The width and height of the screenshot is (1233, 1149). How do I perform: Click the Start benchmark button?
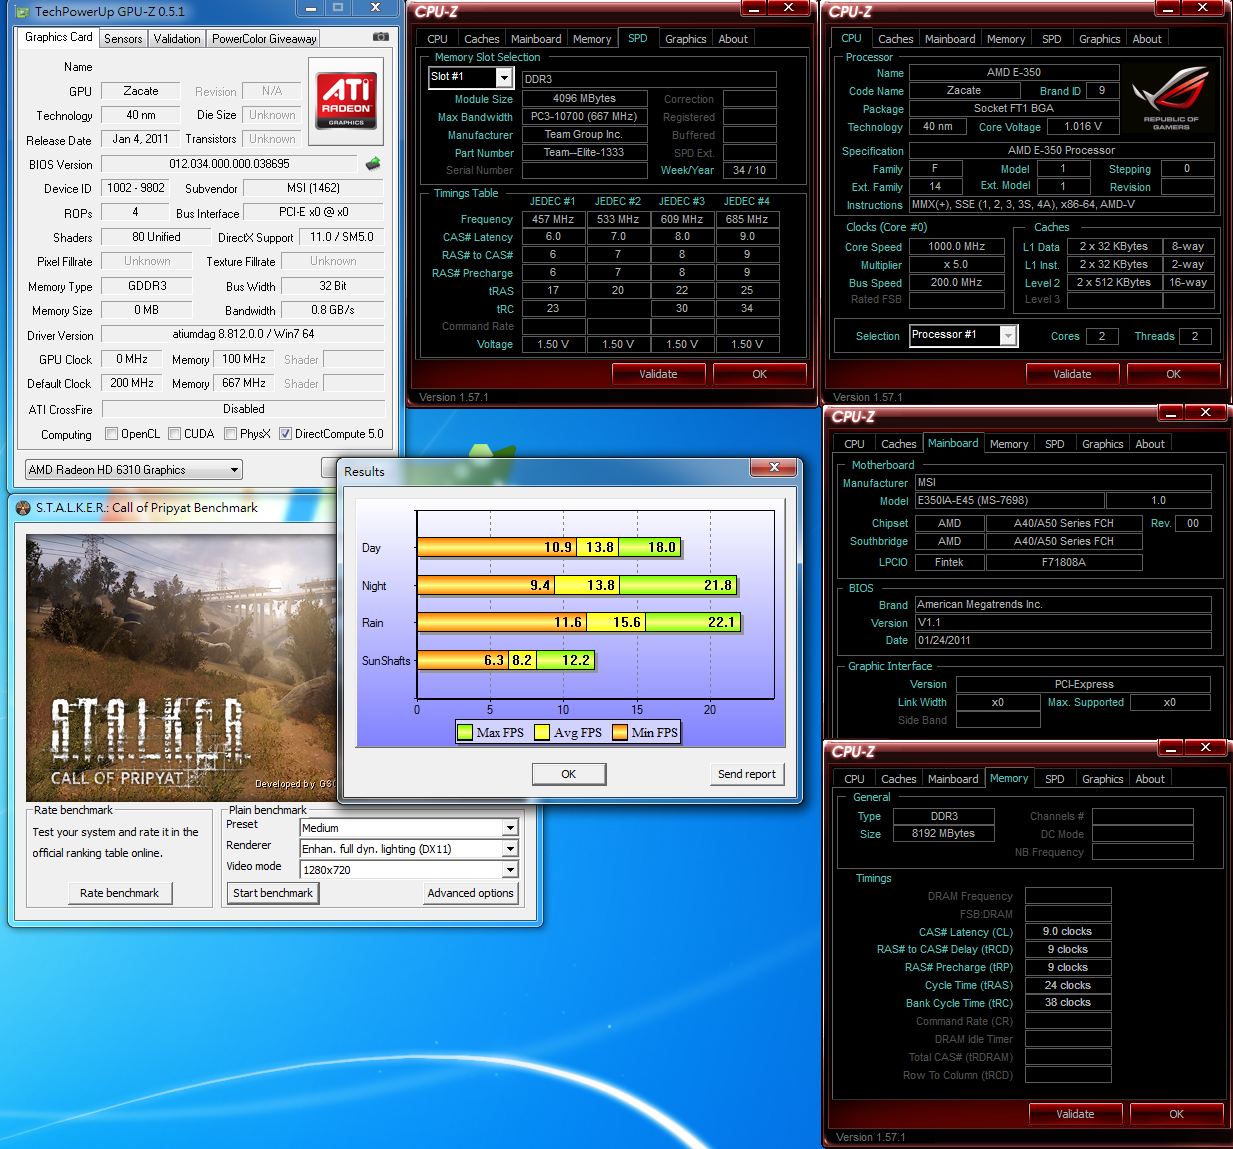(273, 893)
